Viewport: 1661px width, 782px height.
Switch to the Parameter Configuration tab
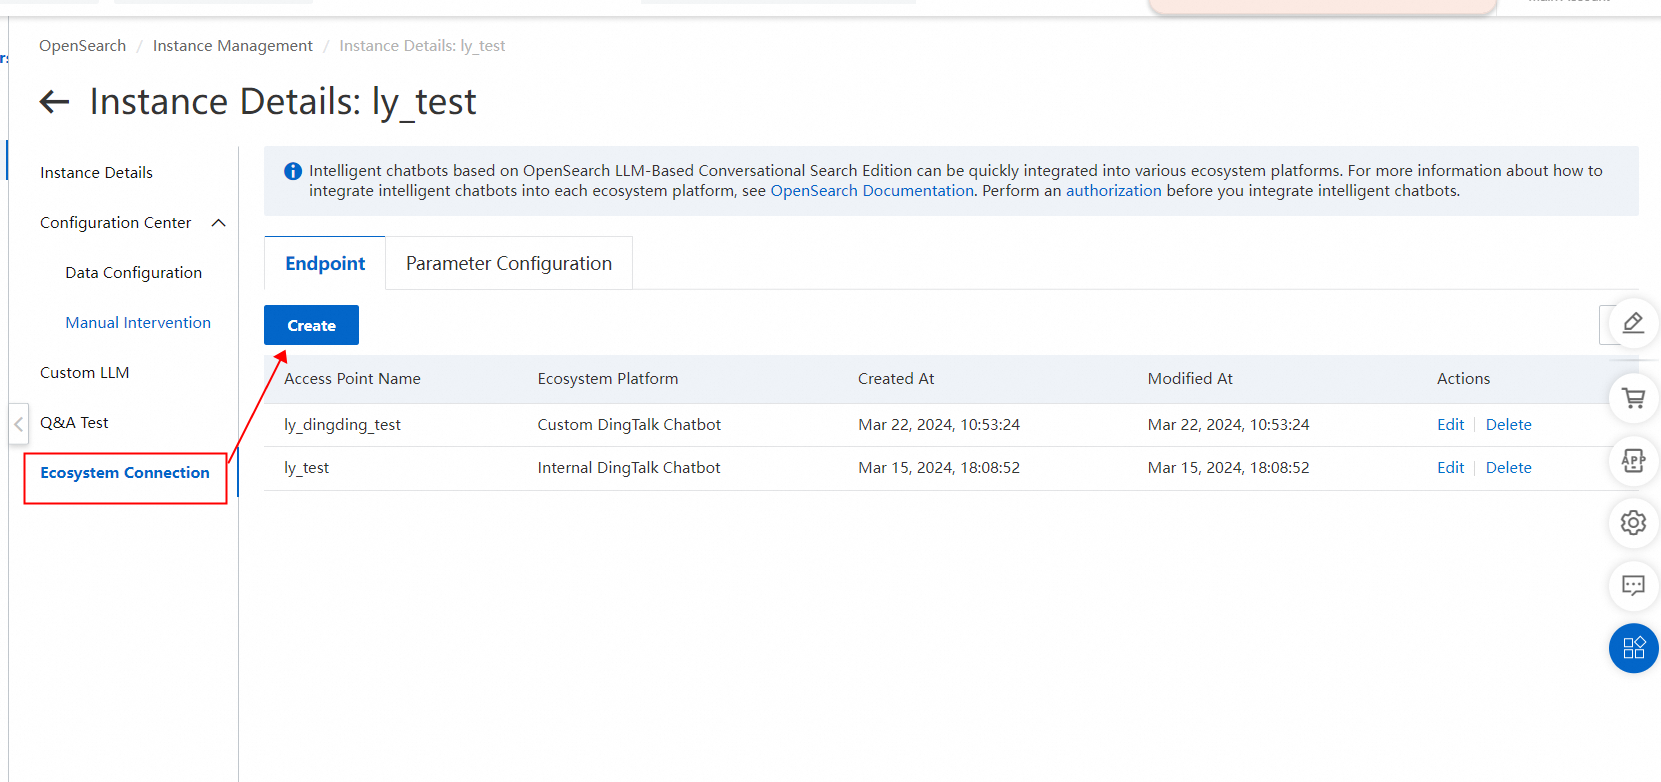tap(508, 263)
